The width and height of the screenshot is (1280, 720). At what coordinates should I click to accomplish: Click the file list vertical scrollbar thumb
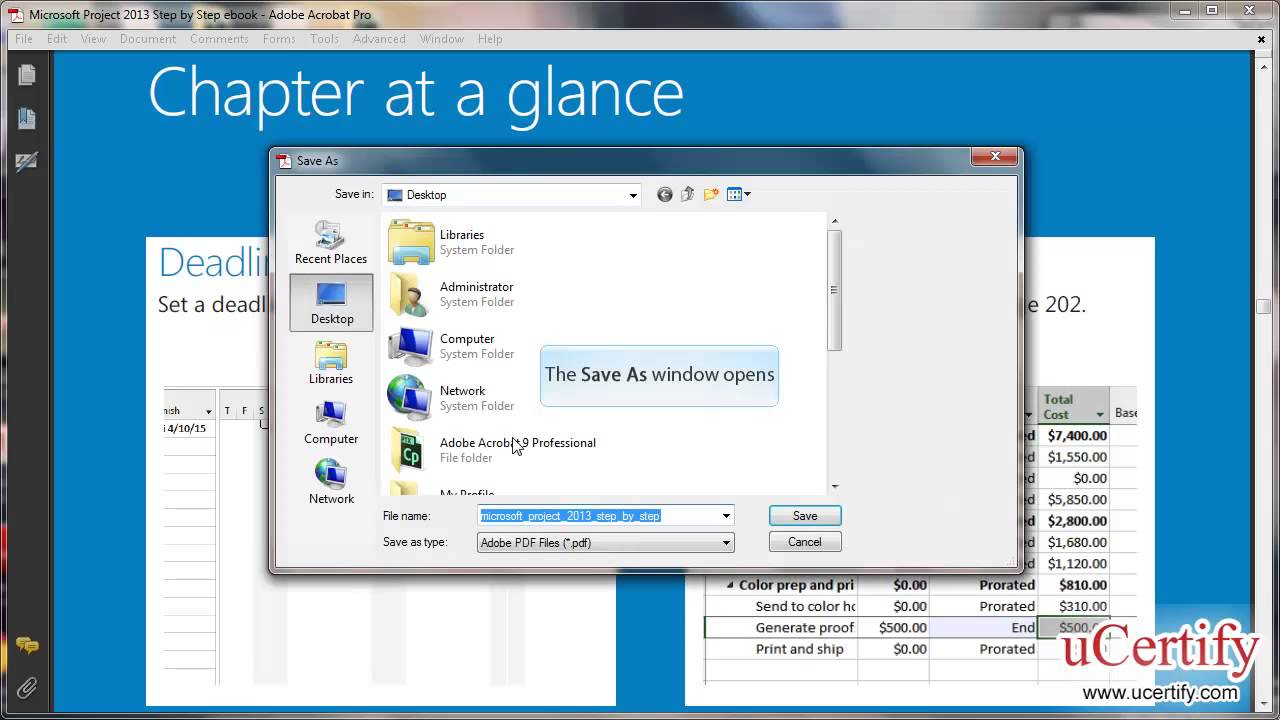point(834,290)
